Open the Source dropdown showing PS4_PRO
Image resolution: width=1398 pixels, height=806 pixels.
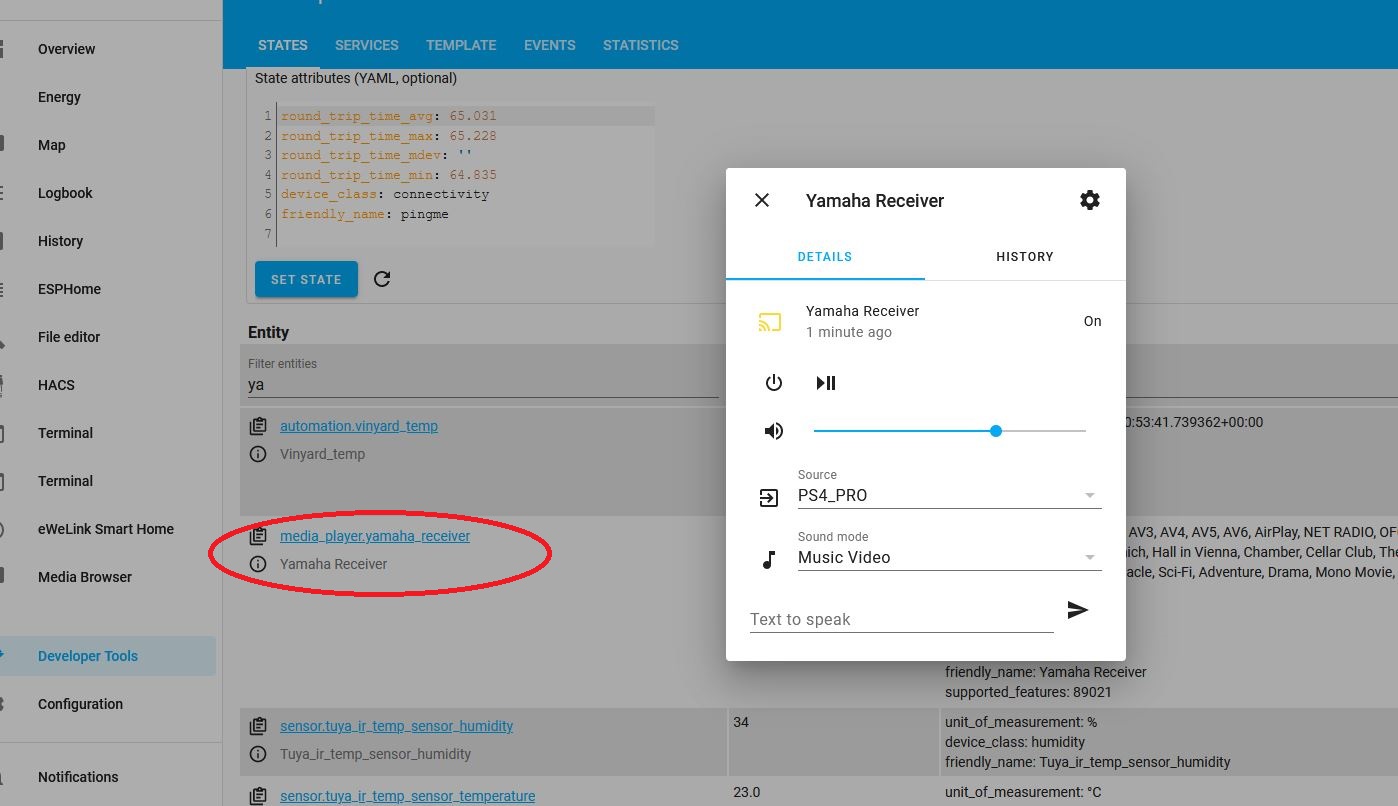pos(948,496)
